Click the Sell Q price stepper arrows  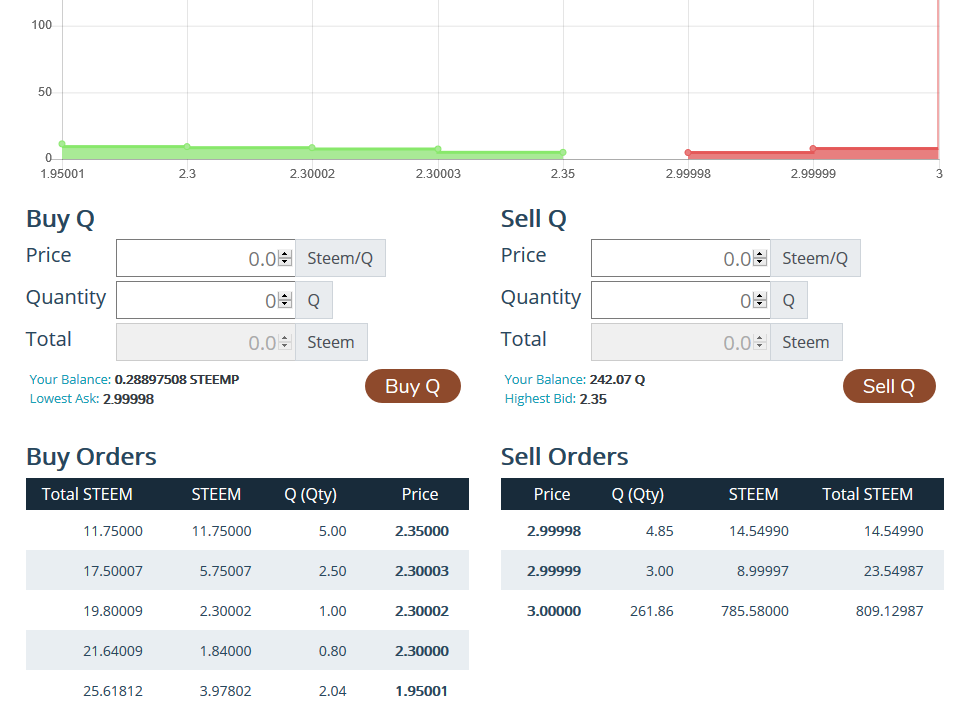point(760,258)
